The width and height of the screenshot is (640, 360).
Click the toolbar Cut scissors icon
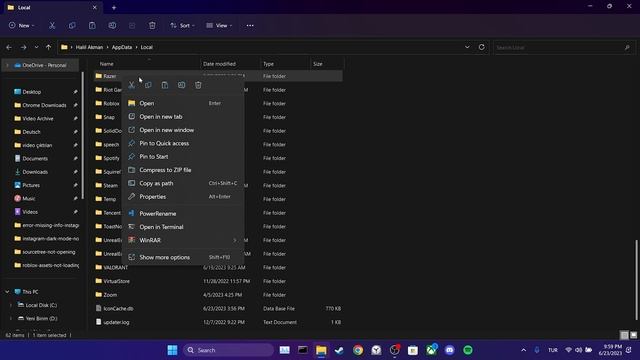tap(52, 25)
